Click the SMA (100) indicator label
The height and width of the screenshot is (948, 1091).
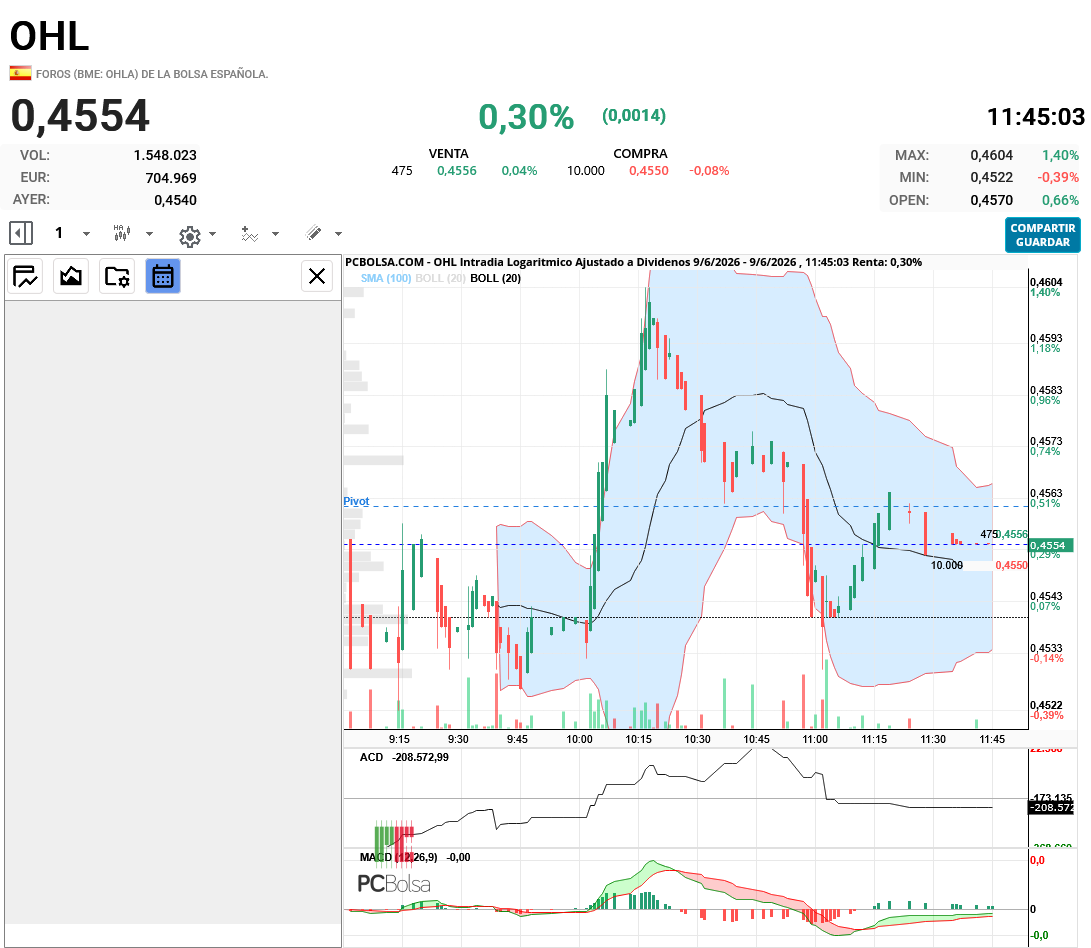(x=386, y=278)
